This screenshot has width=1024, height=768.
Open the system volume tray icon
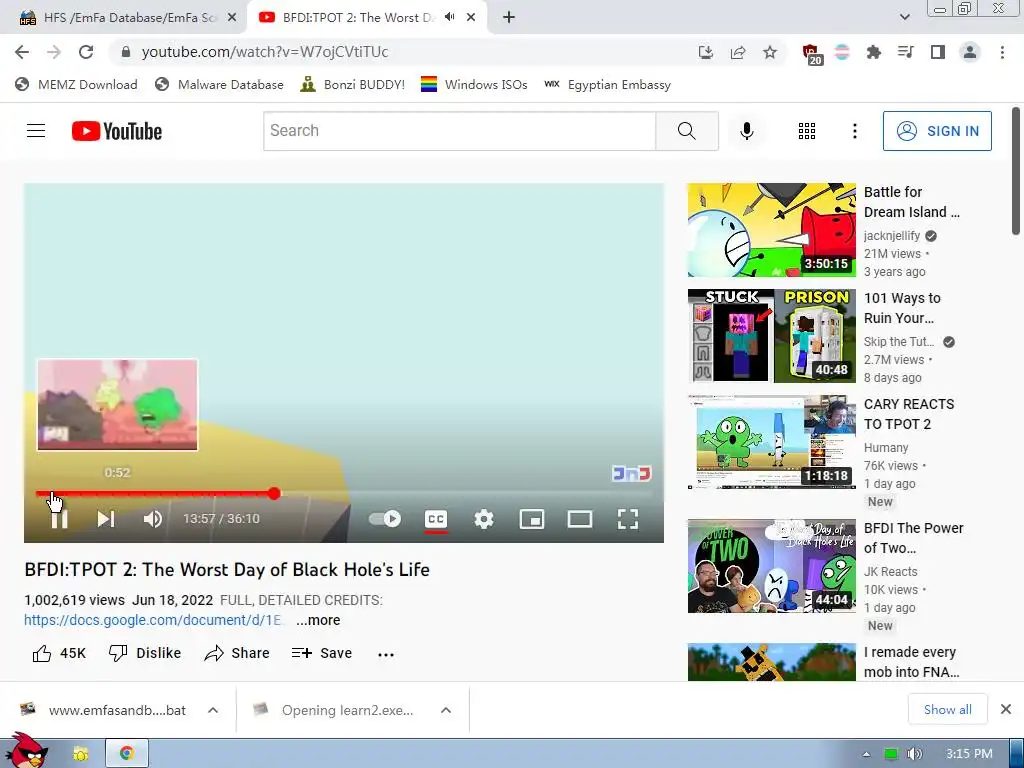914,754
